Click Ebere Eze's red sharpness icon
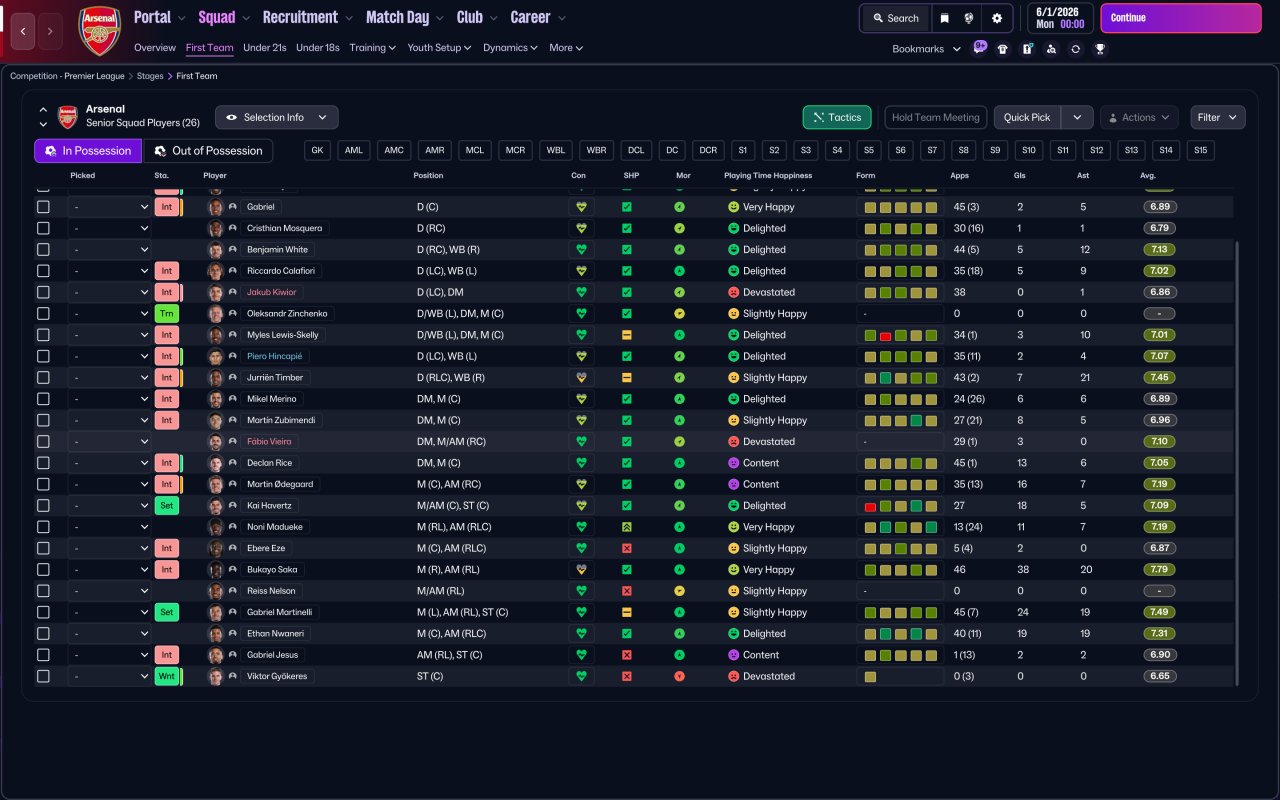The height and width of the screenshot is (800, 1280). (x=627, y=548)
